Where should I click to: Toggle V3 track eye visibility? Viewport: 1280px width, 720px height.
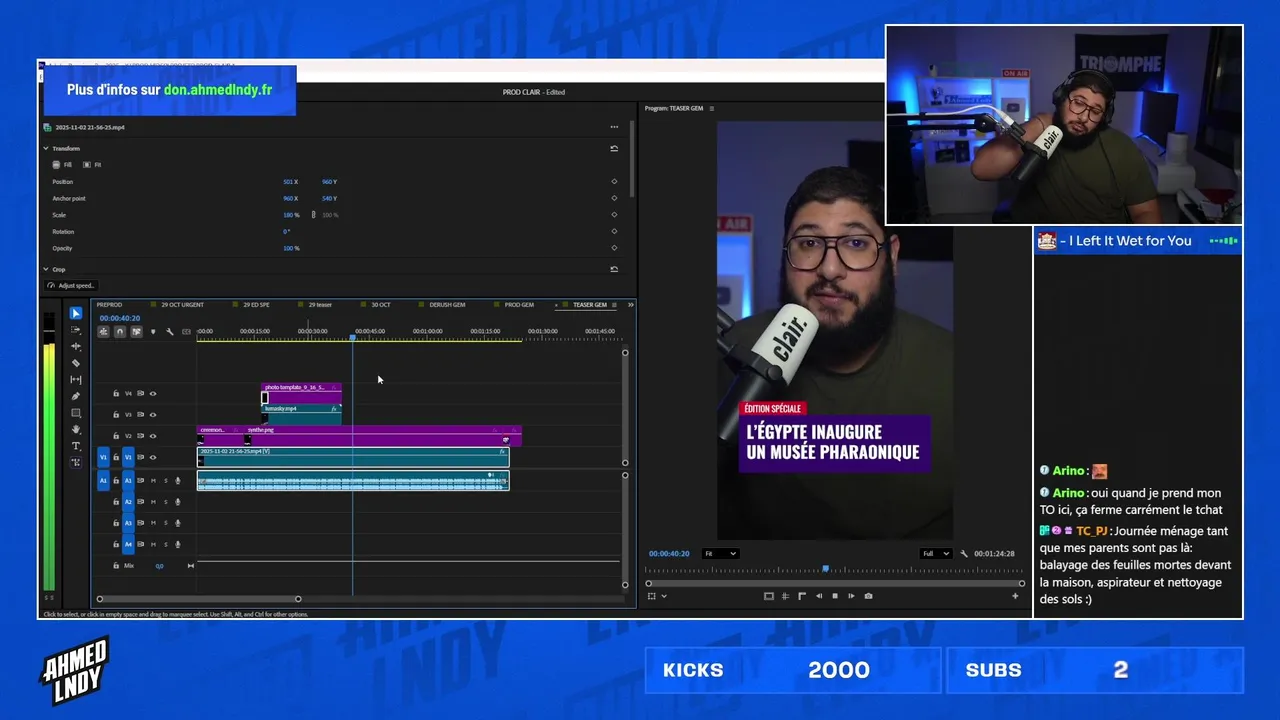point(153,414)
